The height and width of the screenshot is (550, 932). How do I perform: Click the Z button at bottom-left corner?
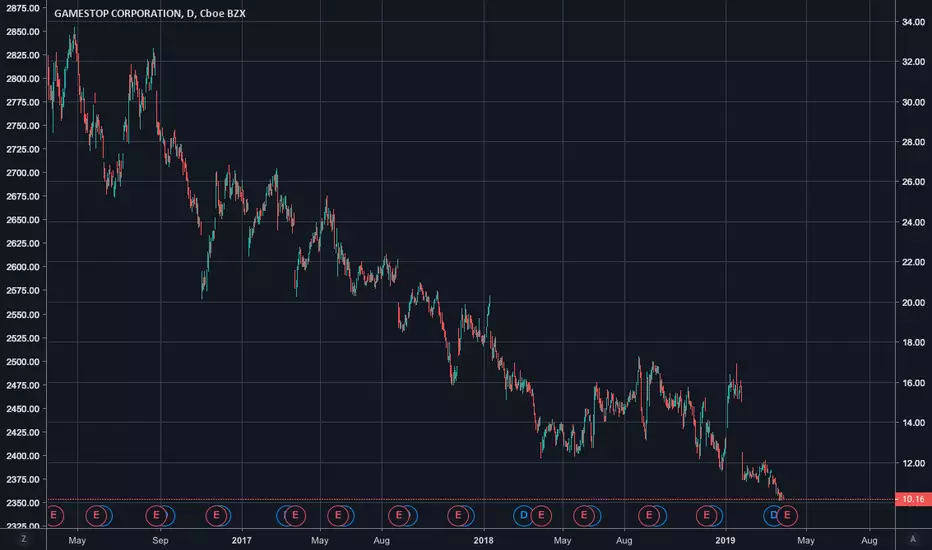[x=24, y=539]
